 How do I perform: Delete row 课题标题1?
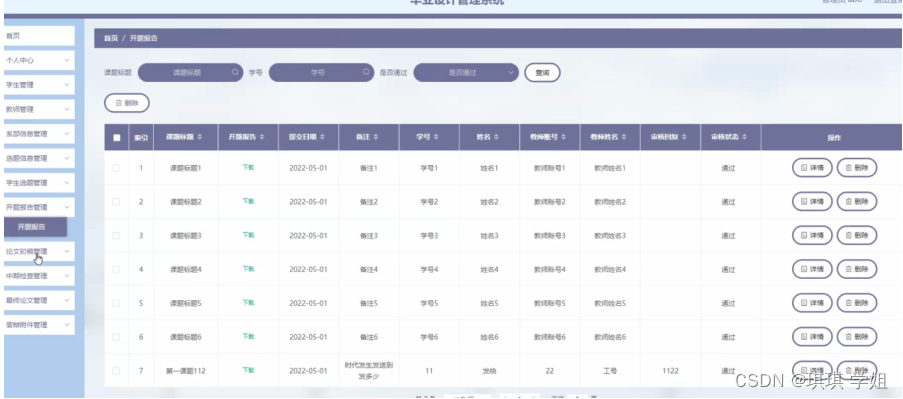857,168
